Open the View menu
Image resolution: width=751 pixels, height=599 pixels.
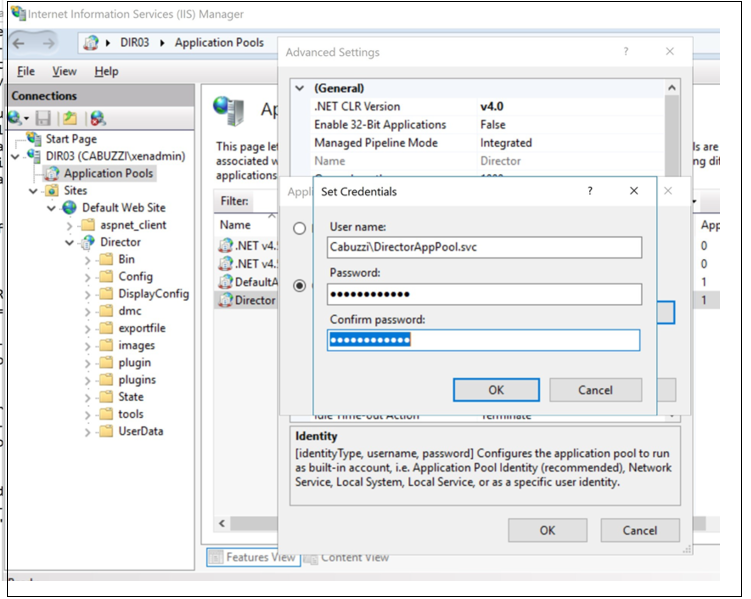pos(64,72)
